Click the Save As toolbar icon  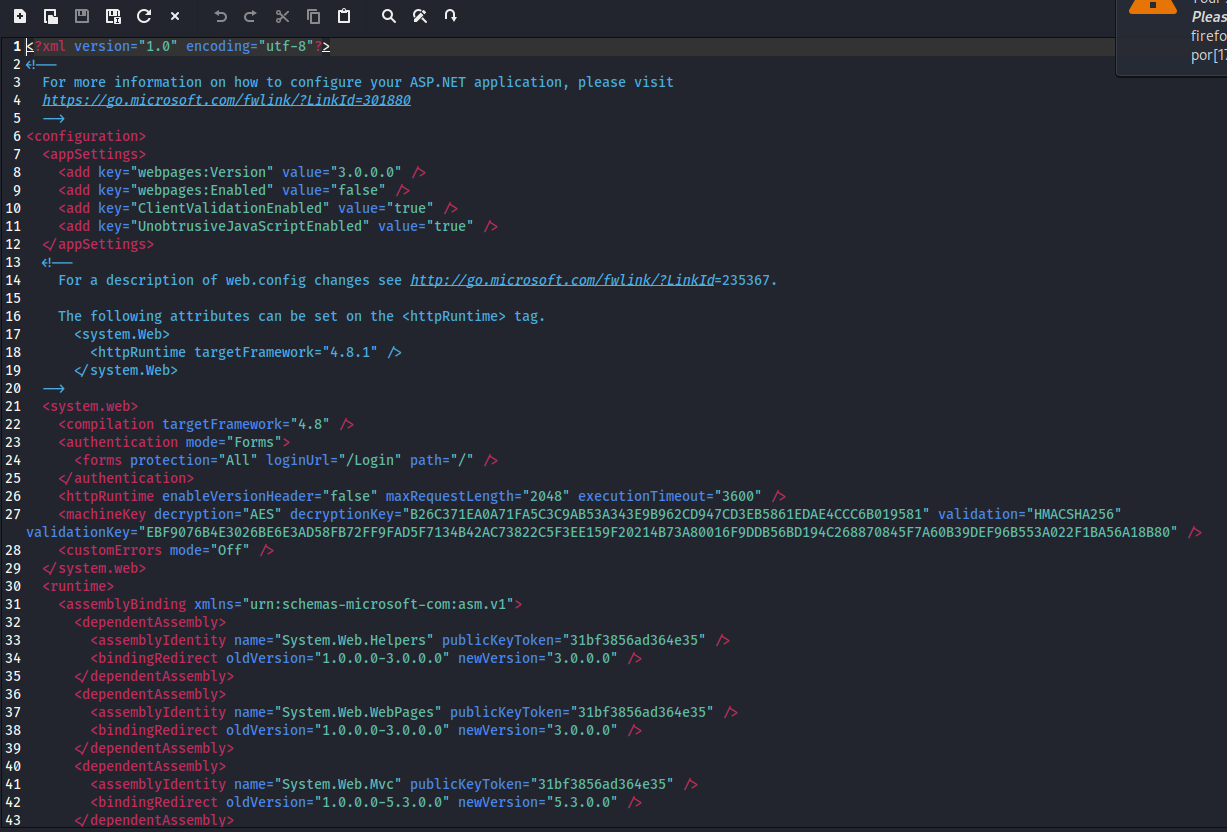click(113, 16)
